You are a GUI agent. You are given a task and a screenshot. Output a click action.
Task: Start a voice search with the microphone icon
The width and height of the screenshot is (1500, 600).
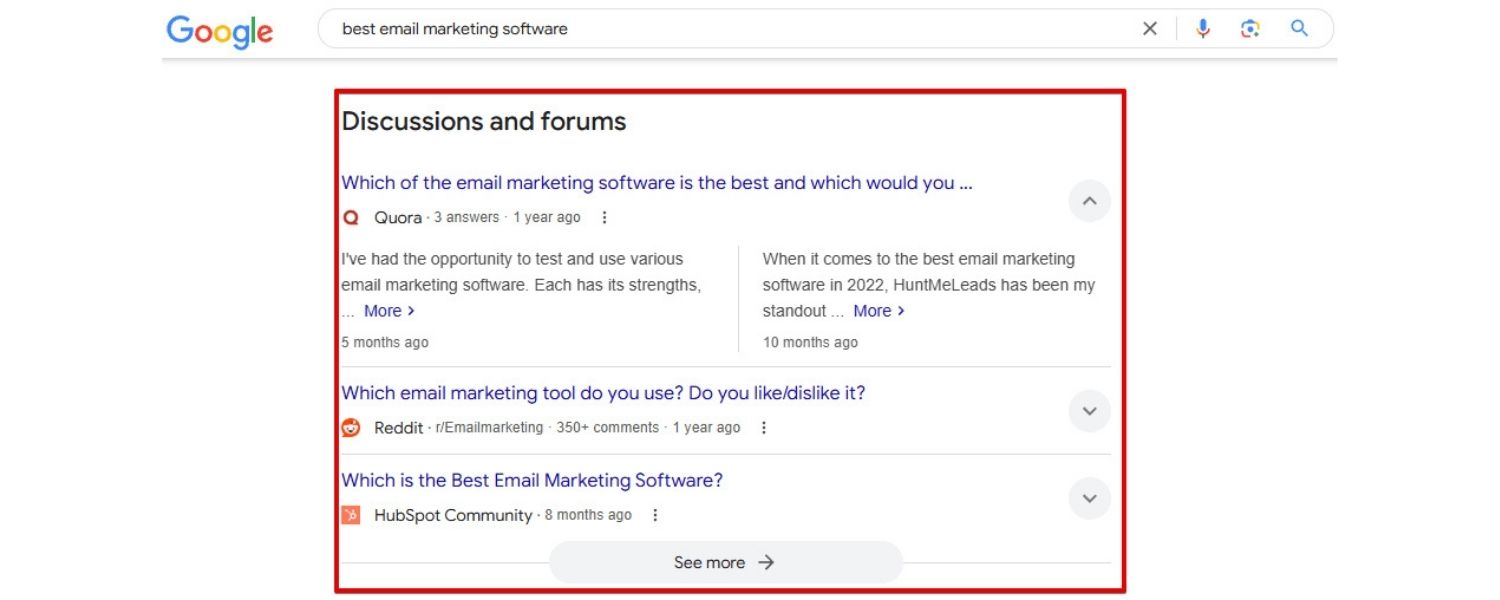coord(1202,28)
